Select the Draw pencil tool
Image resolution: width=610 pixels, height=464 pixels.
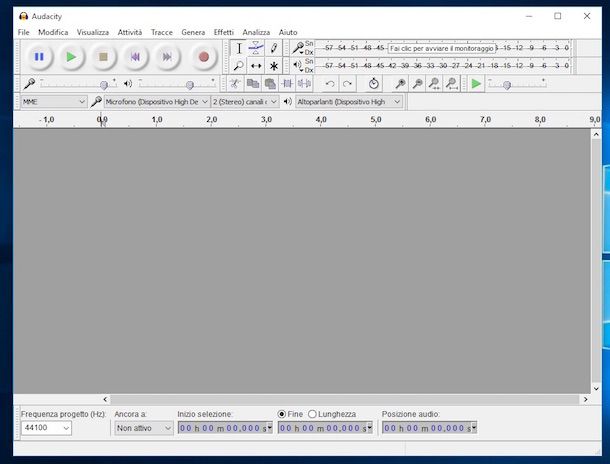tap(273, 48)
